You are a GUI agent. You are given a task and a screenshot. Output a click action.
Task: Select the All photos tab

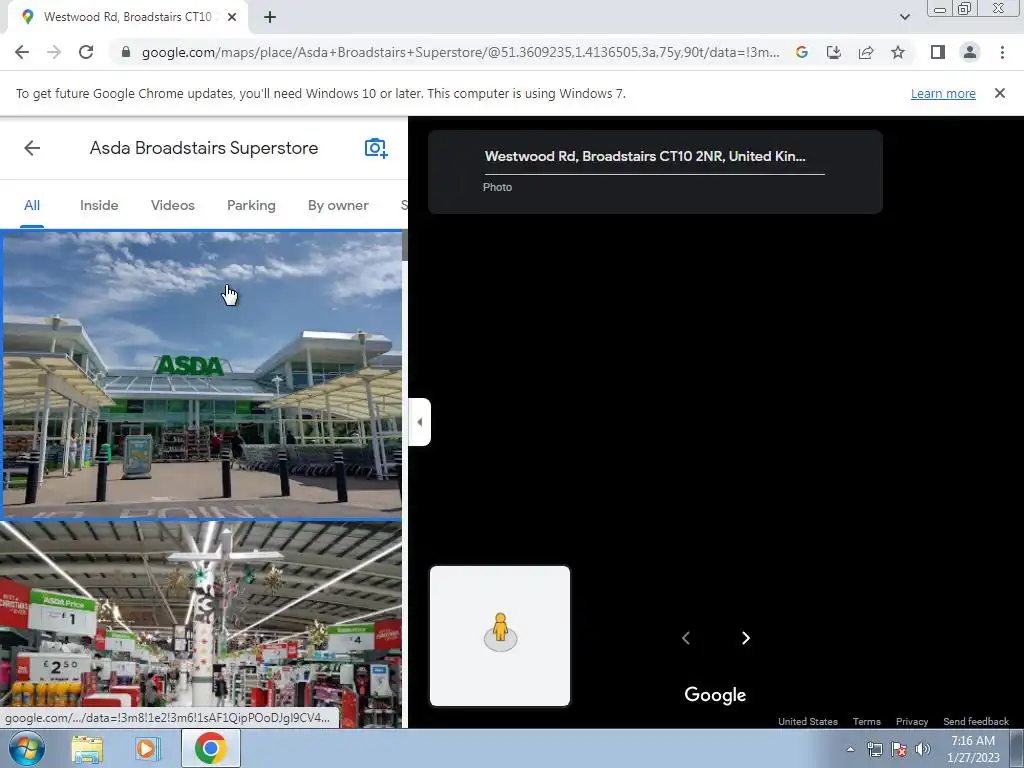point(32,205)
